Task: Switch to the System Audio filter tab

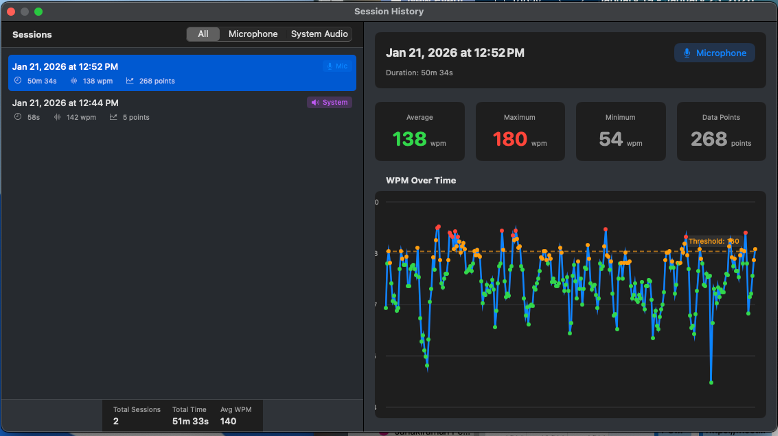Action: 319,34
